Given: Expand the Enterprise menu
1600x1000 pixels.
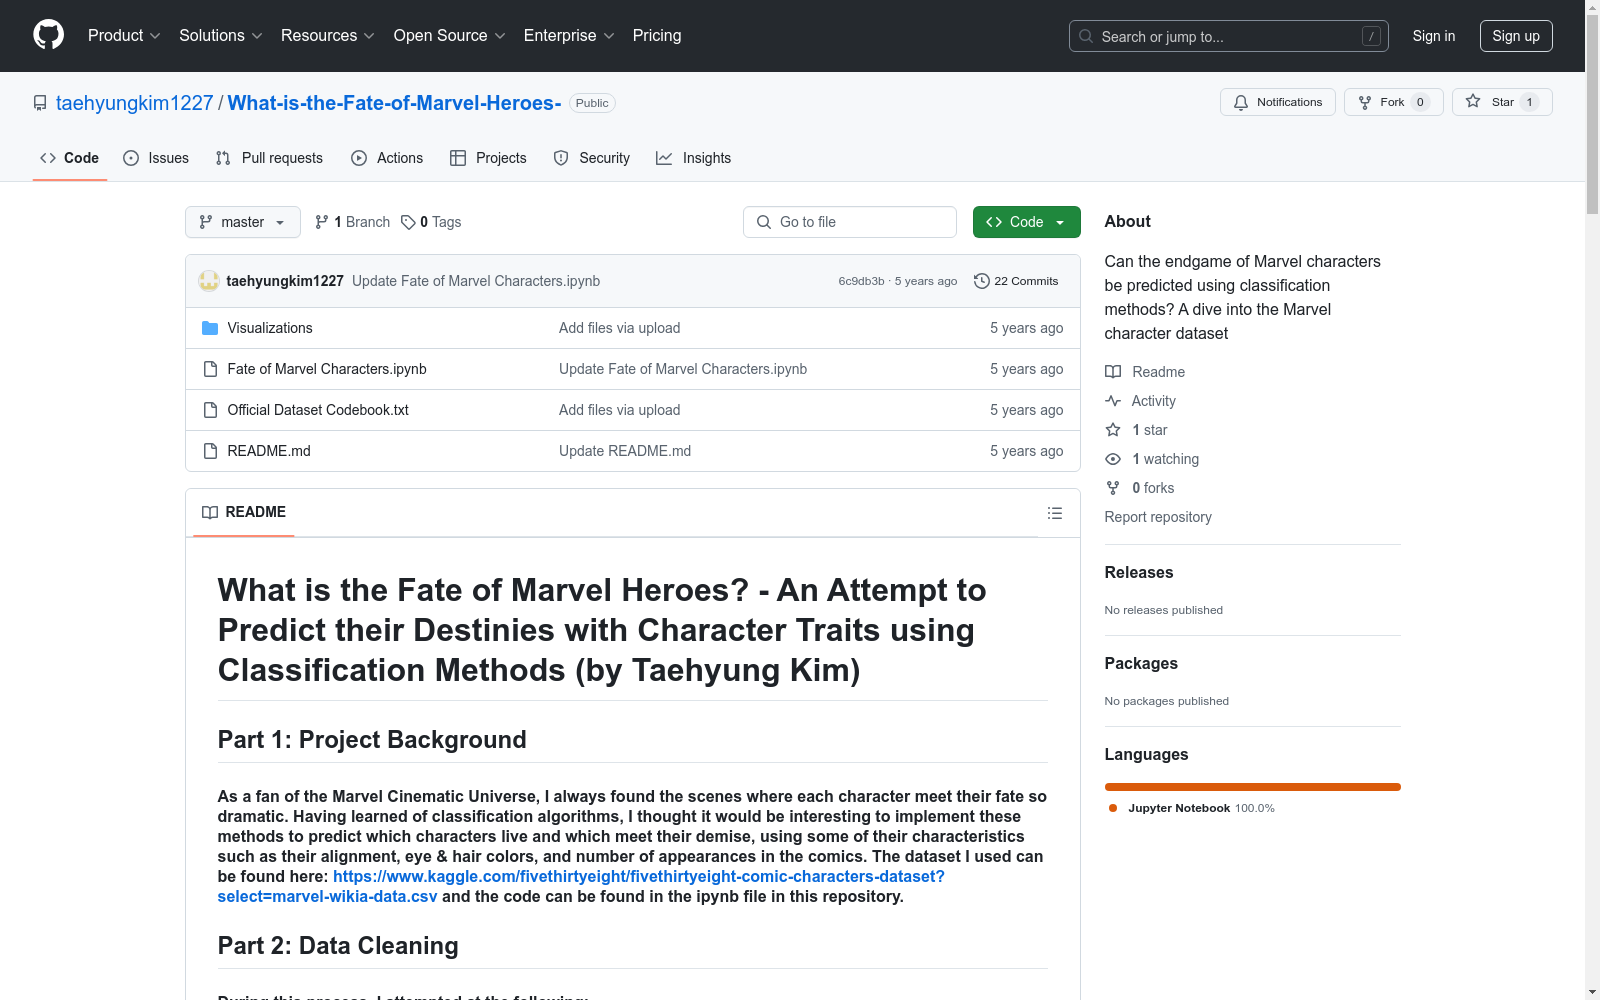Looking at the screenshot, I should 569,36.
